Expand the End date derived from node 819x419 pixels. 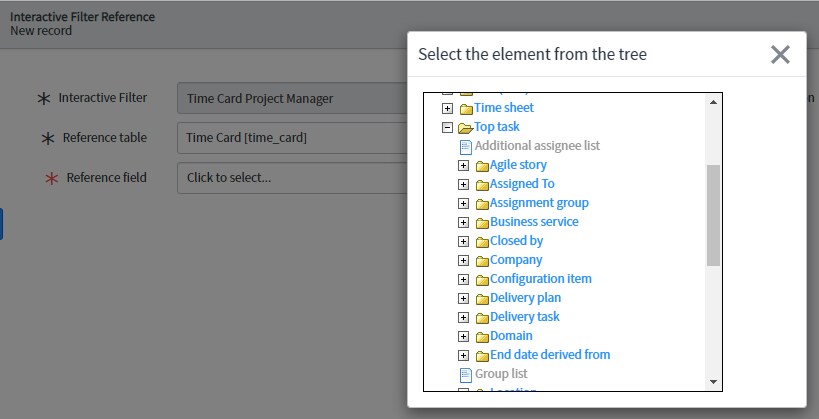click(463, 355)
